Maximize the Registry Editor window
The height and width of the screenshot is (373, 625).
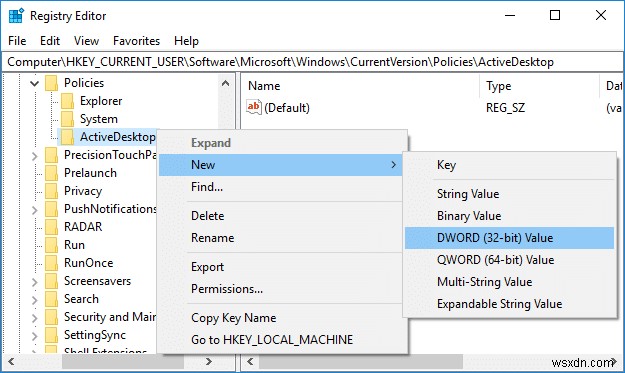[555, 15]
